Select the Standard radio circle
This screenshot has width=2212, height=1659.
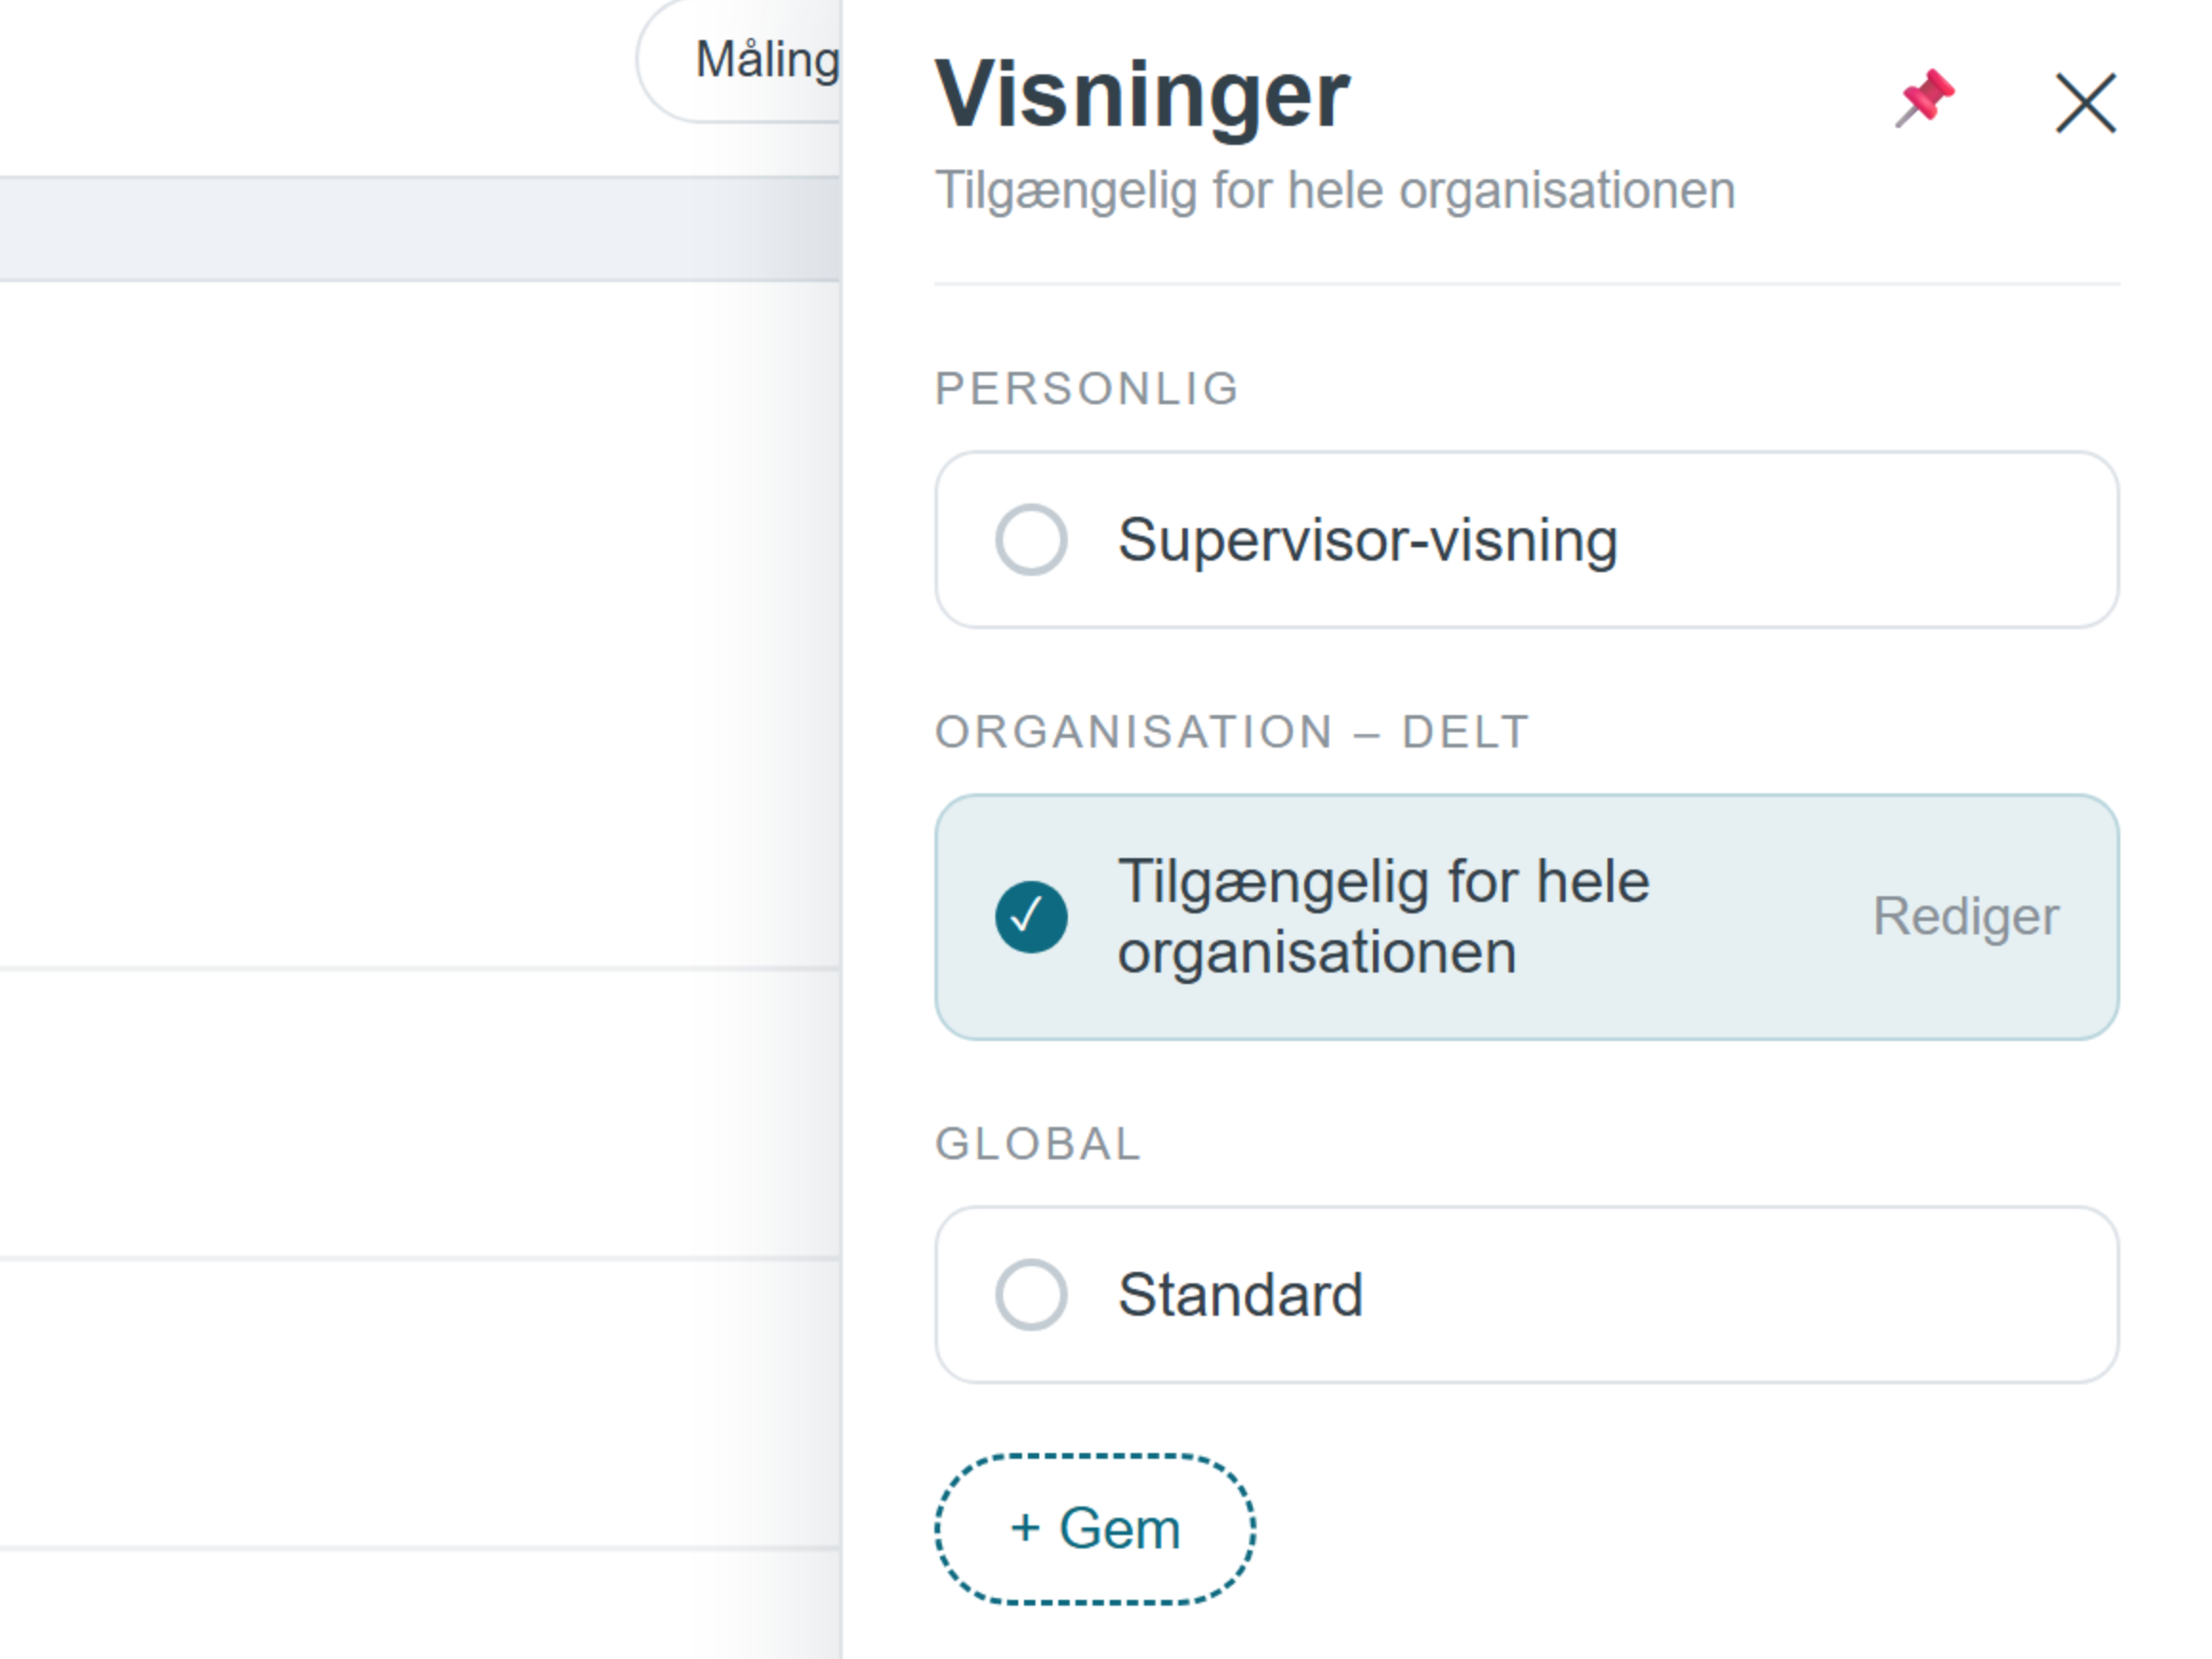(x=1031, y=1295)
